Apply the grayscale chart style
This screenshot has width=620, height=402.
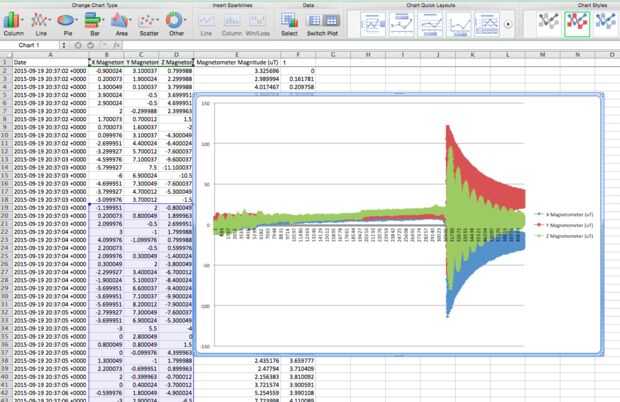tap(549, 23)
